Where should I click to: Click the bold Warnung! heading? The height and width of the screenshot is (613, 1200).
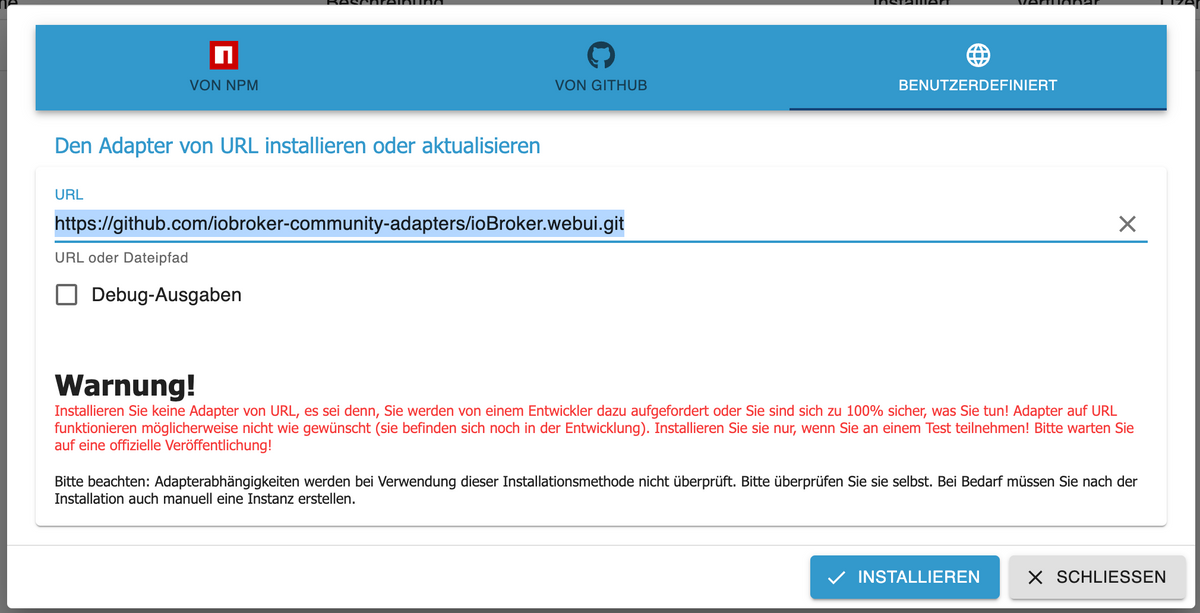tap(125, 385)
